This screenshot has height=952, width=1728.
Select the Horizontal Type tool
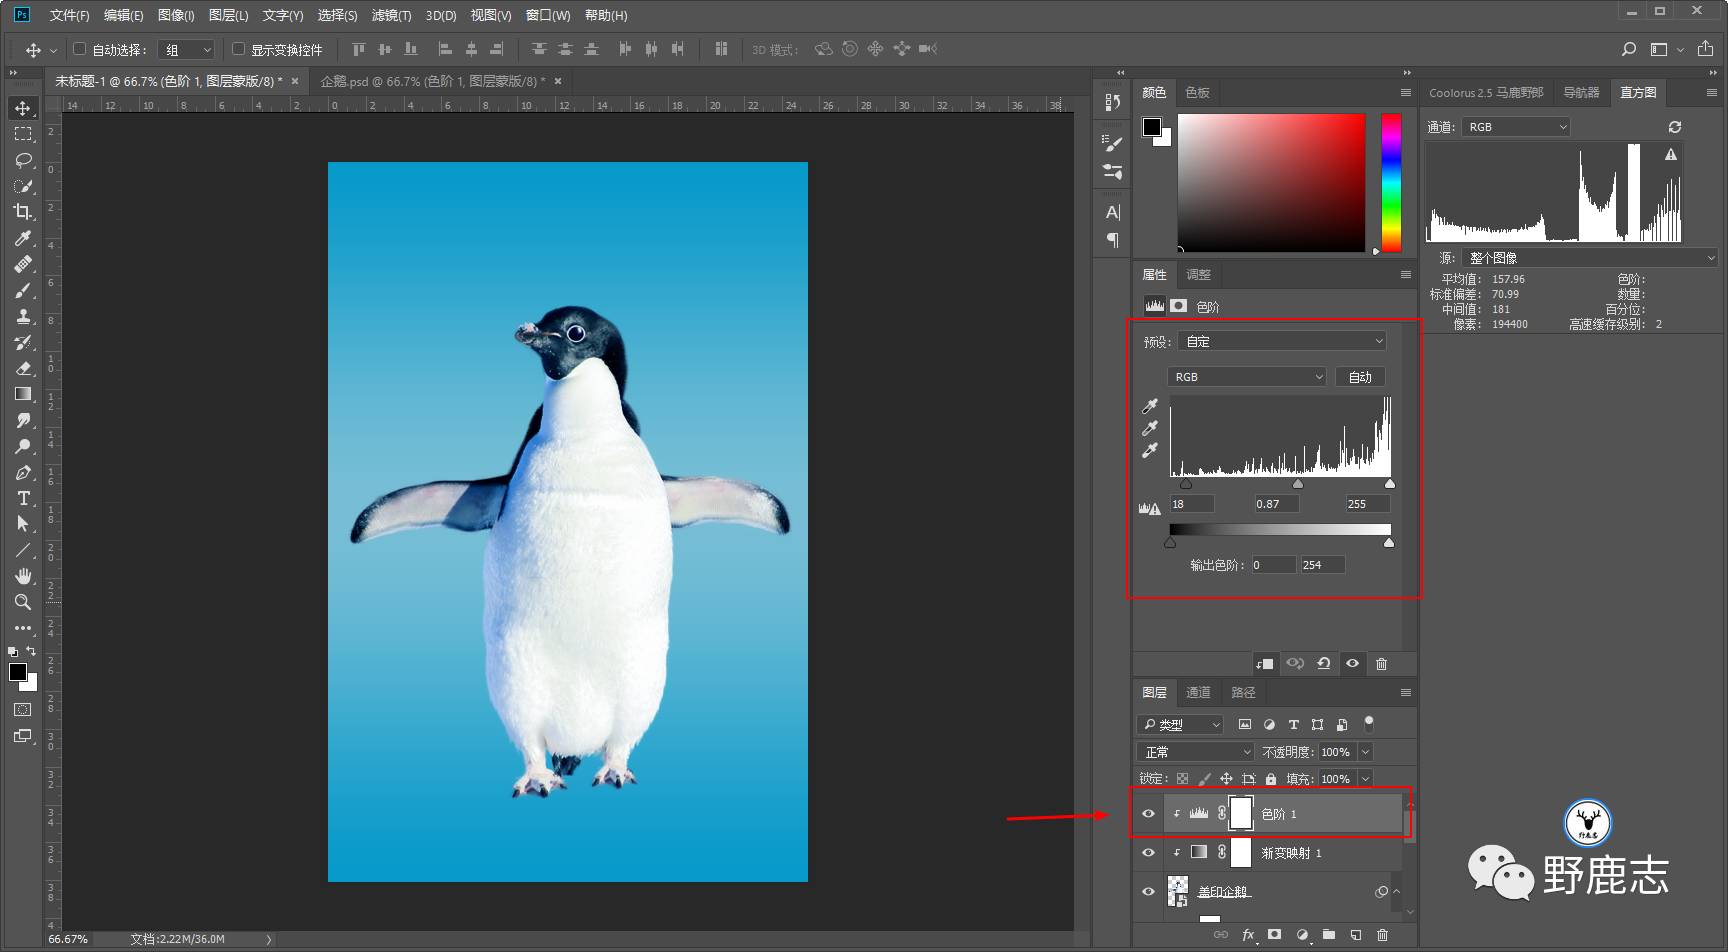point(22,498)
